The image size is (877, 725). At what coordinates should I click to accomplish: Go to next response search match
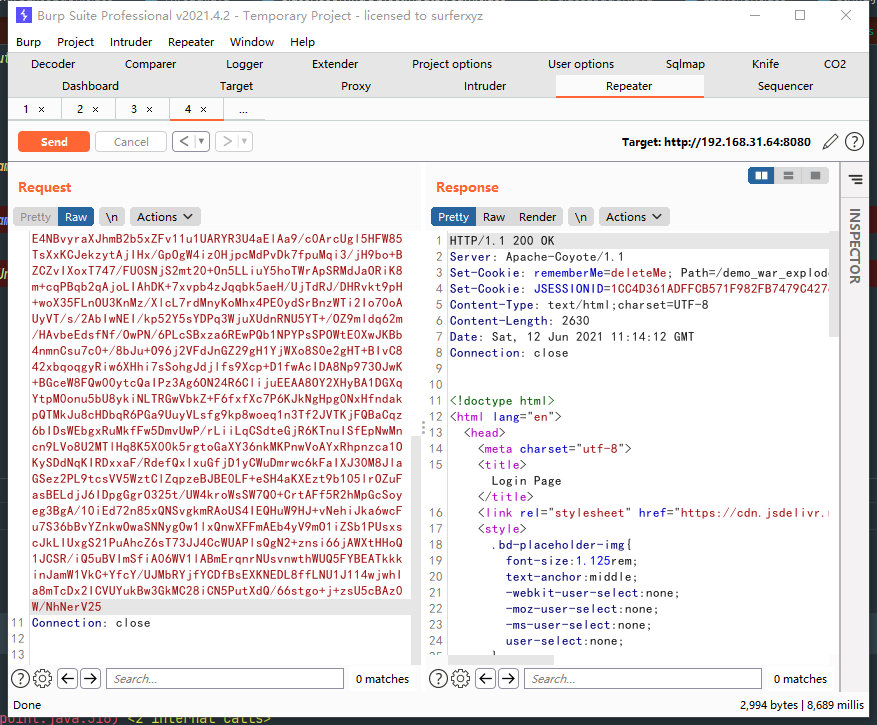[x=508, y=679]
